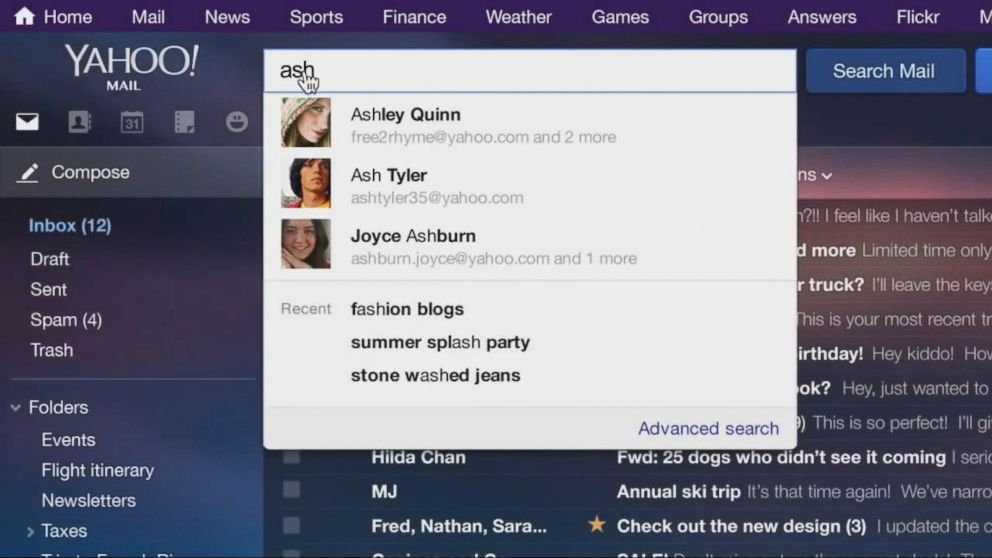Open the Inbox (12) folder
Screen dimensions: 992x558
coord(70,226)
